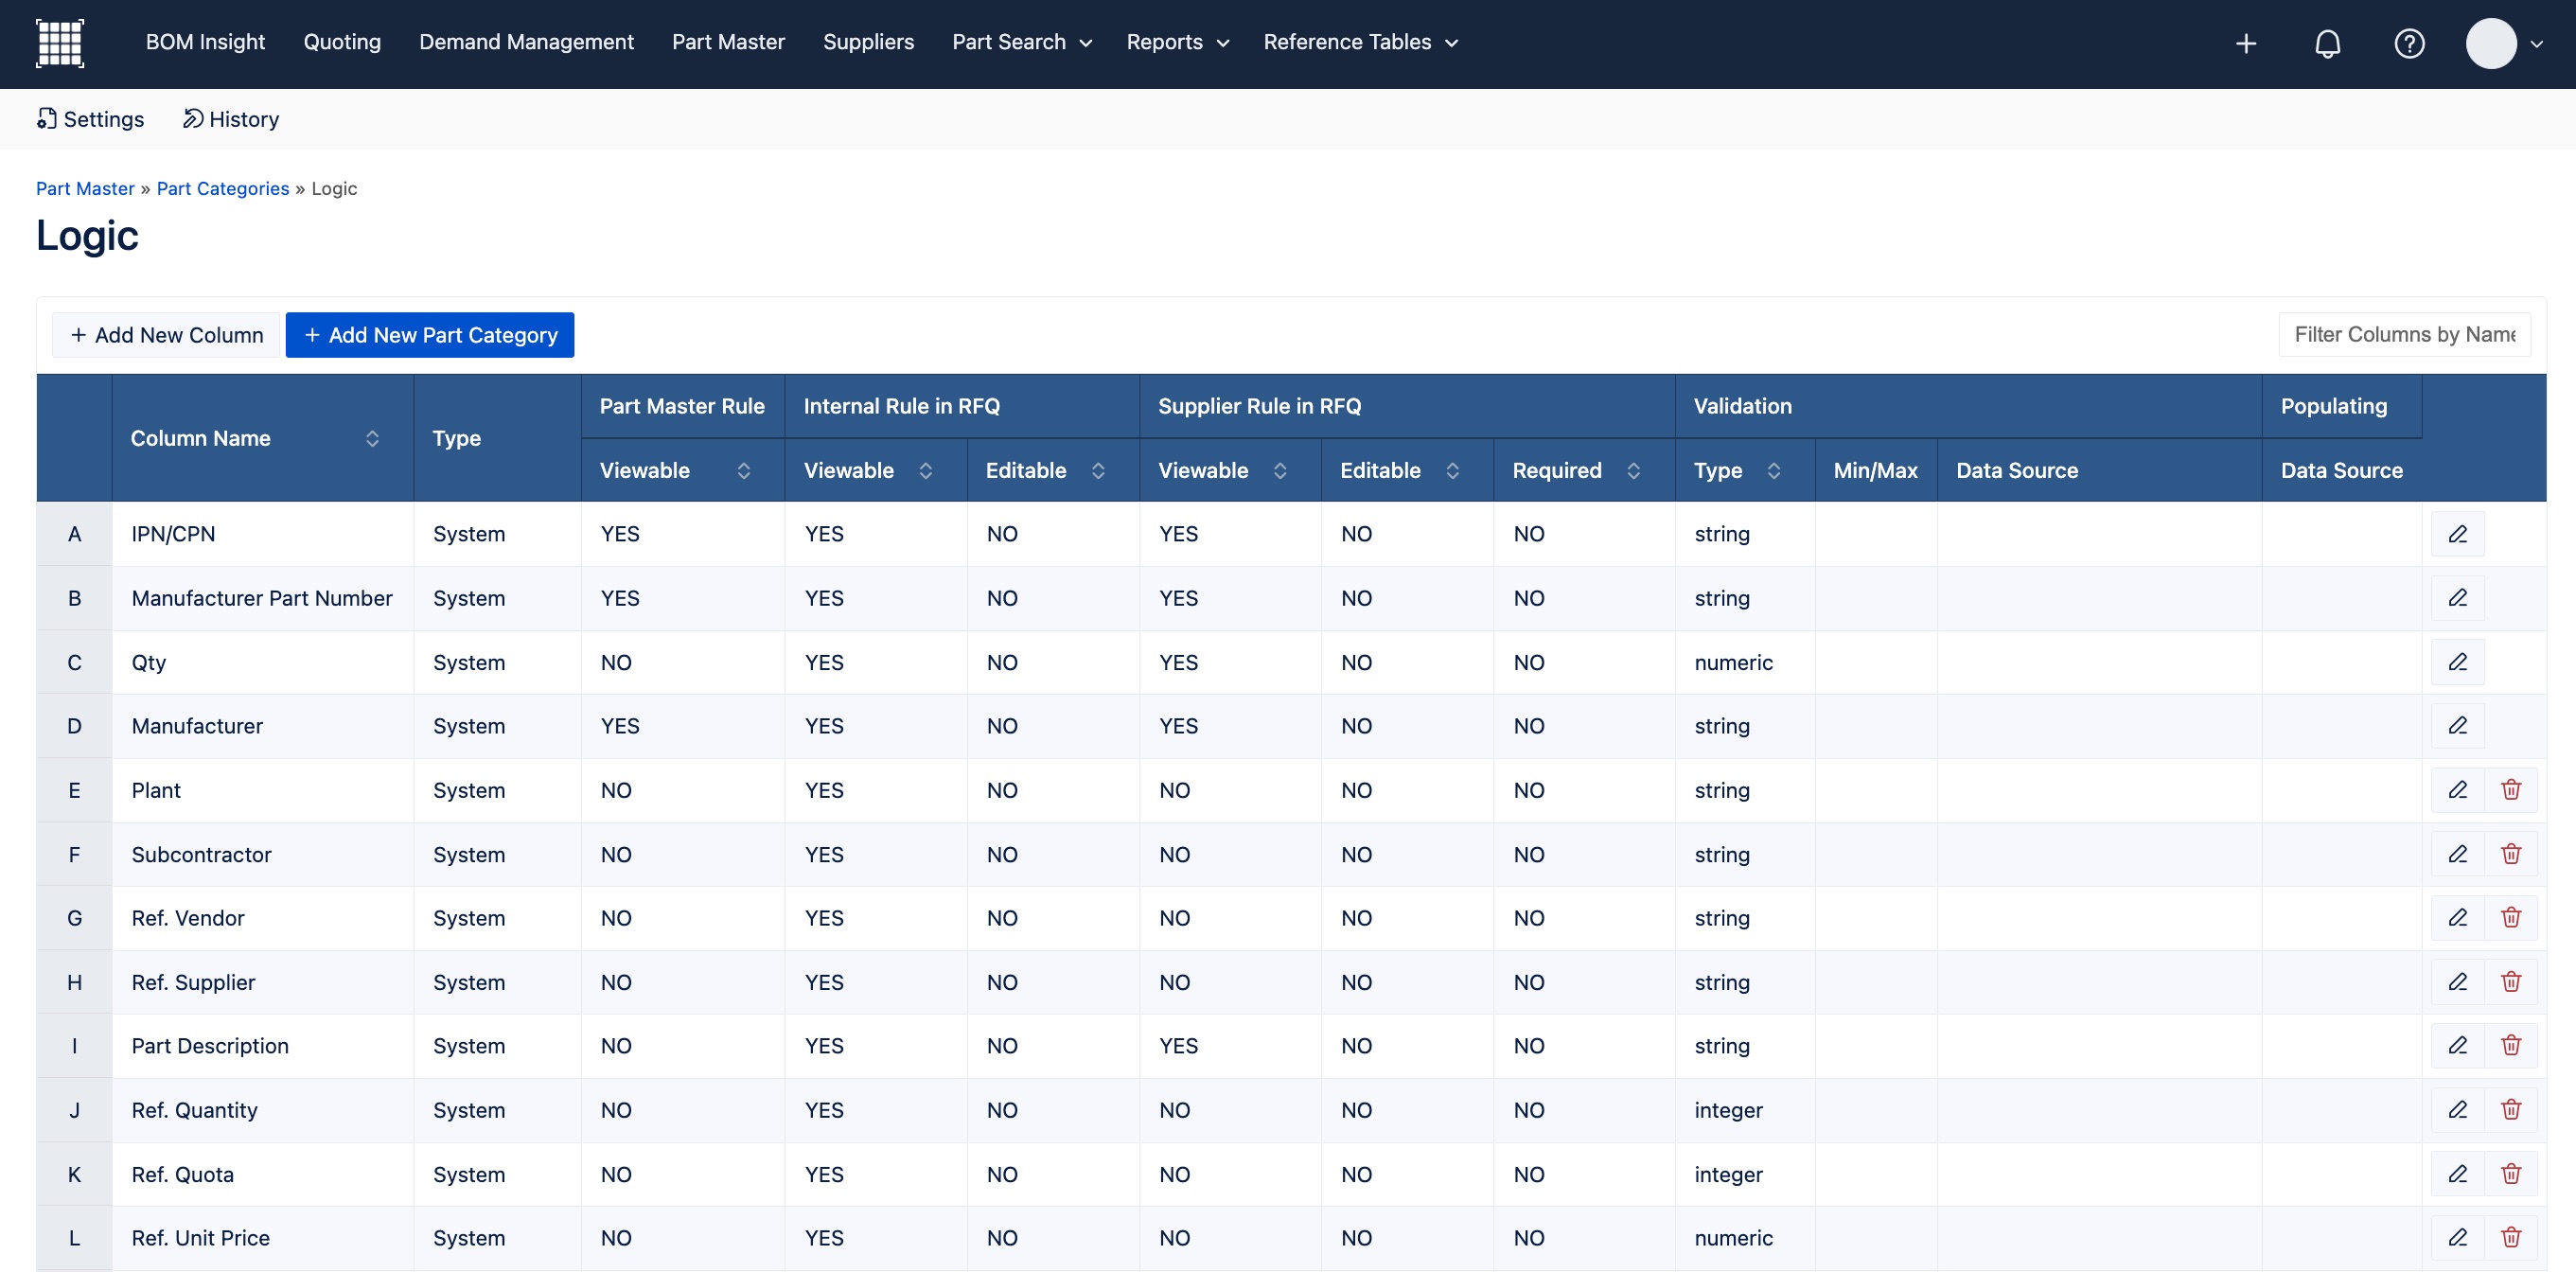Open Part Master in navigation bar
This screenshot has height=1272, width=2576.
click(728, 42)
